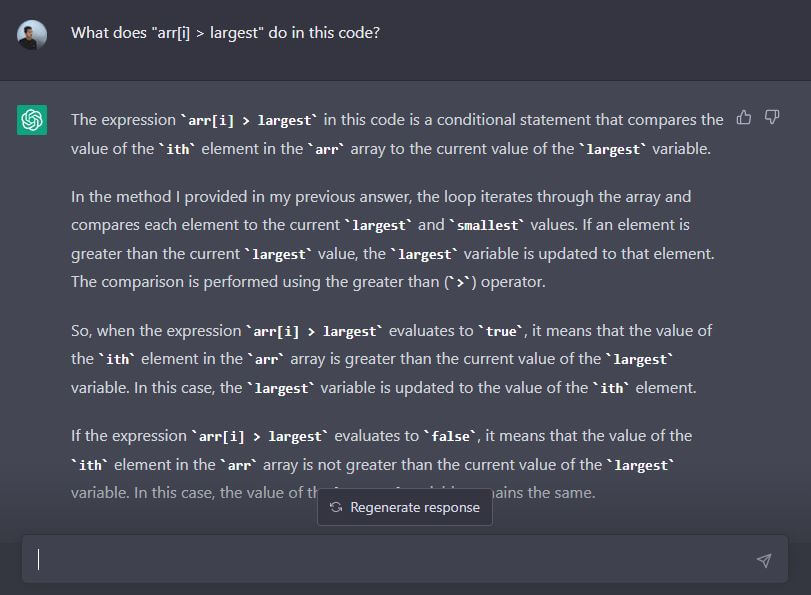Screen dimensions: 811x595
Task: Click the user profile avatar photo
Action: pos(32,35)
